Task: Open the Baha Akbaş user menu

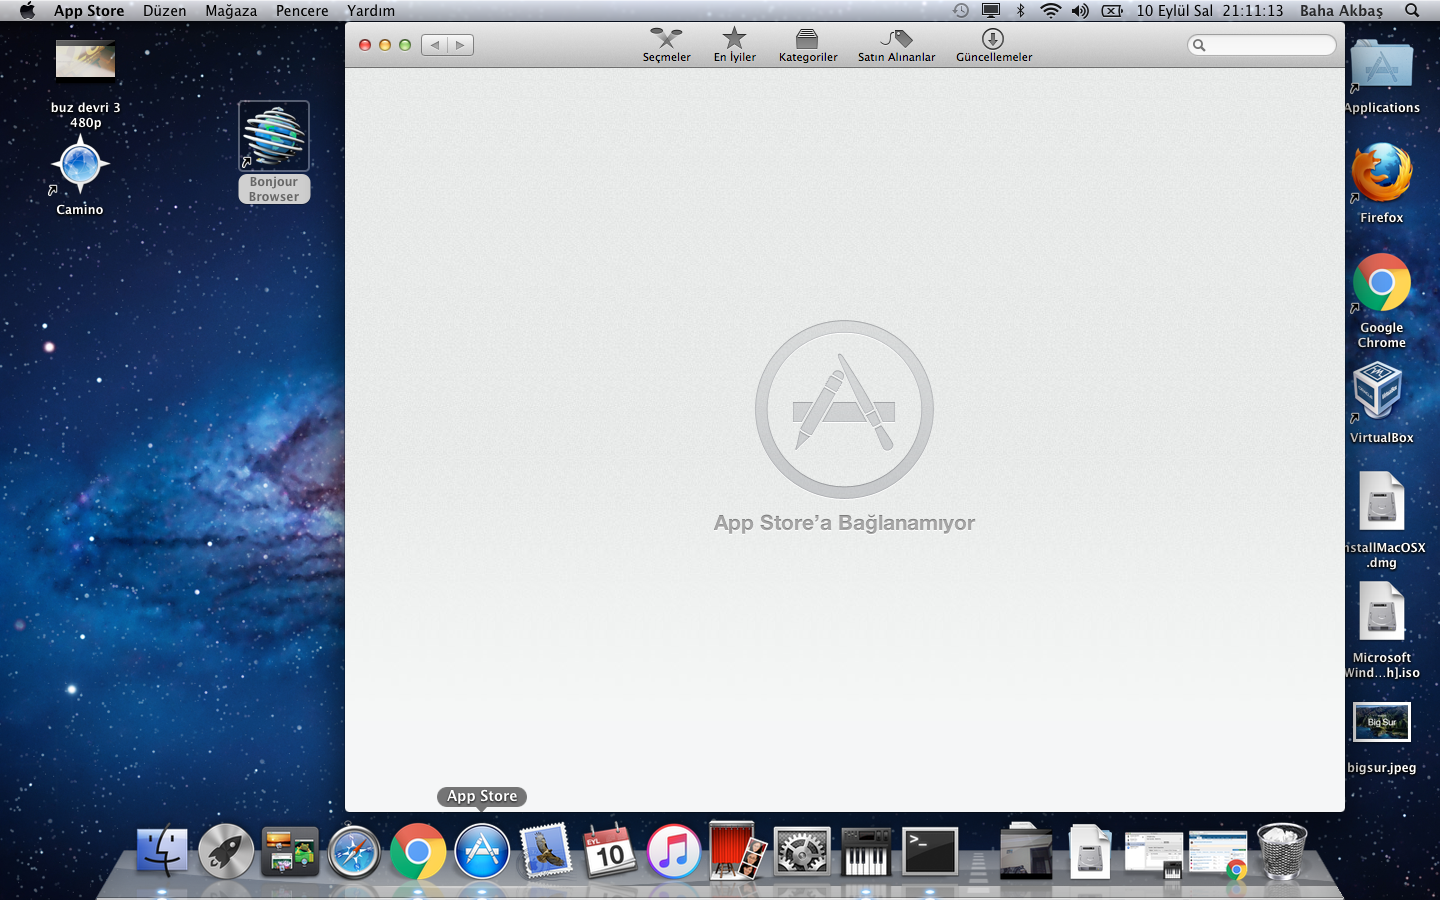Action: point(1342,11)
